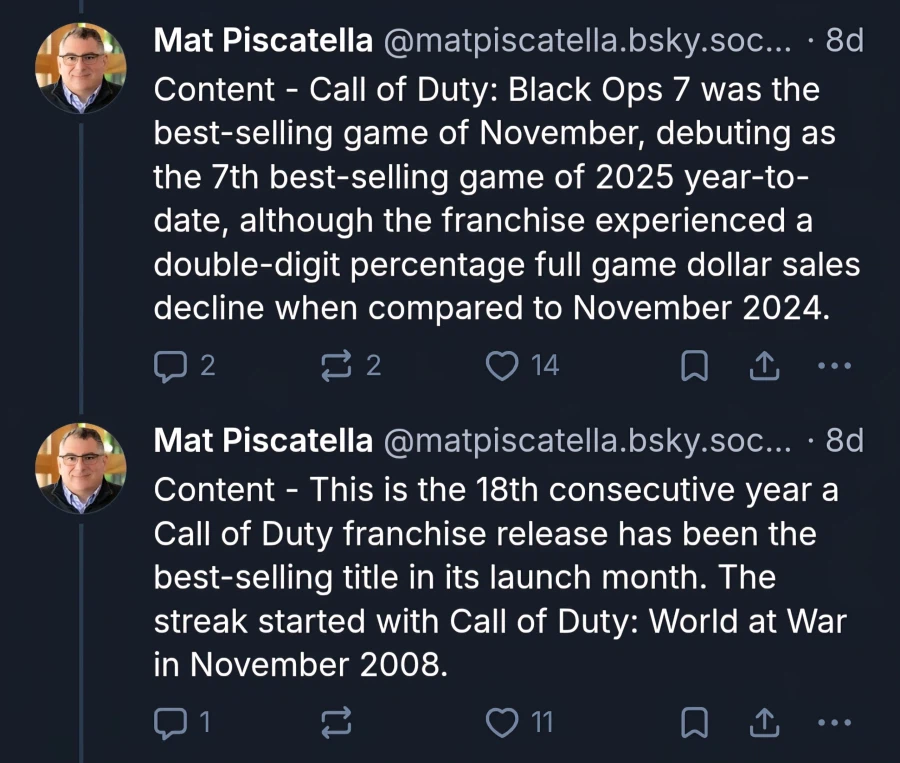900x763 pixels.
Task: Share the Black Ops 7 post
Action: click(x=763, y=366)
